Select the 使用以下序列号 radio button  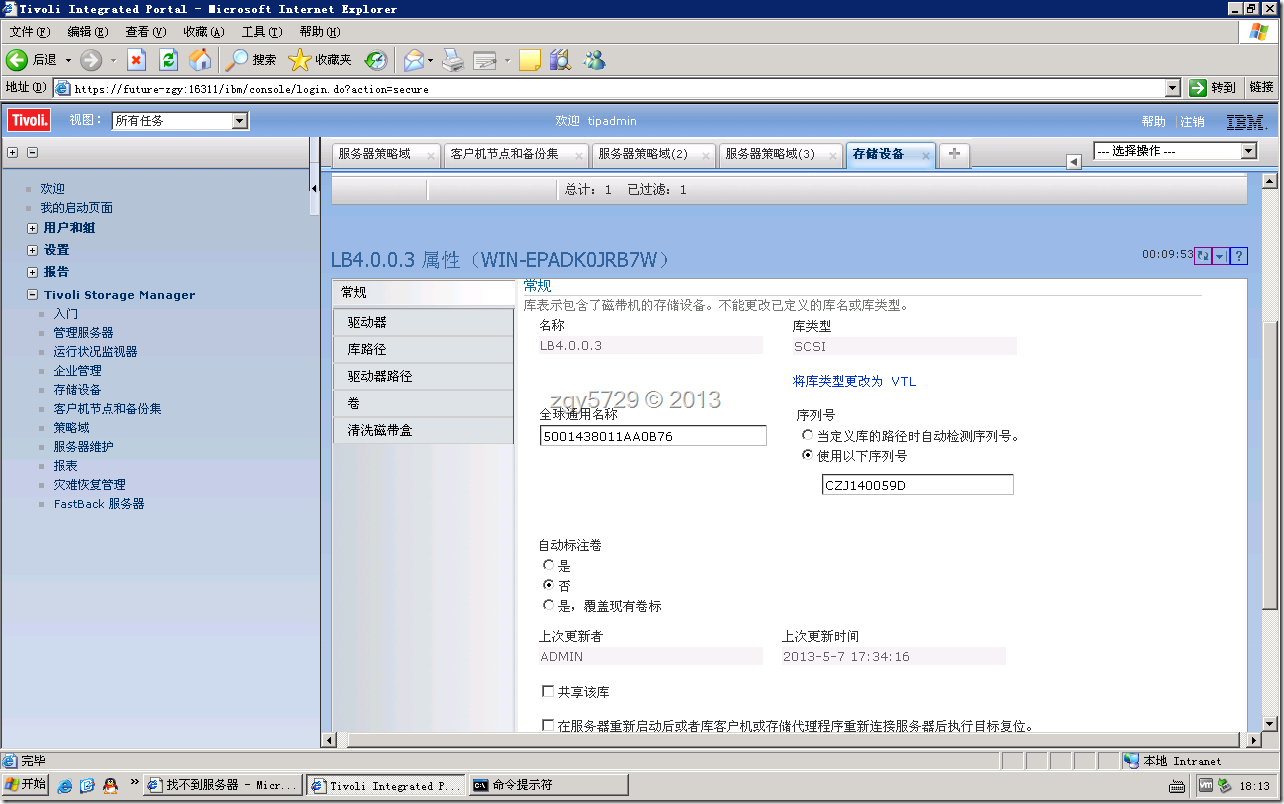point(808,455)
